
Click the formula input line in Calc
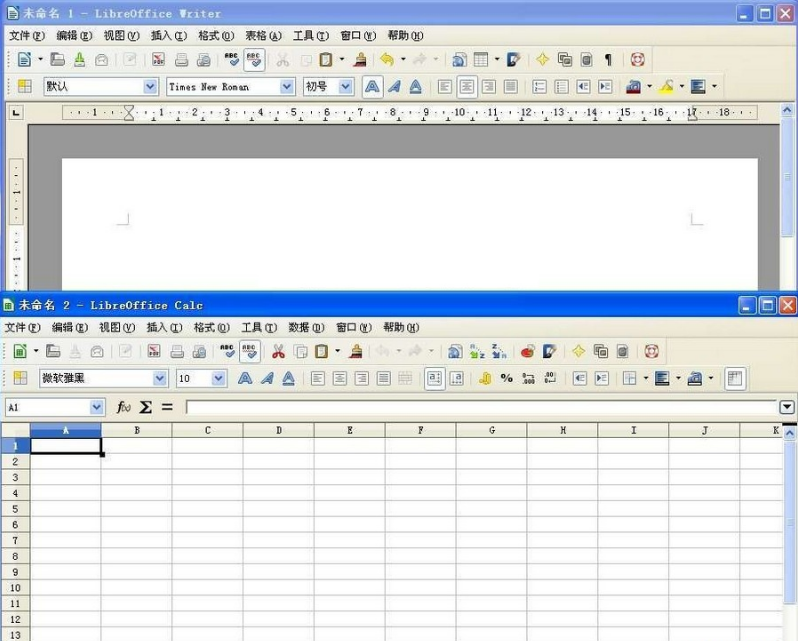481,407
